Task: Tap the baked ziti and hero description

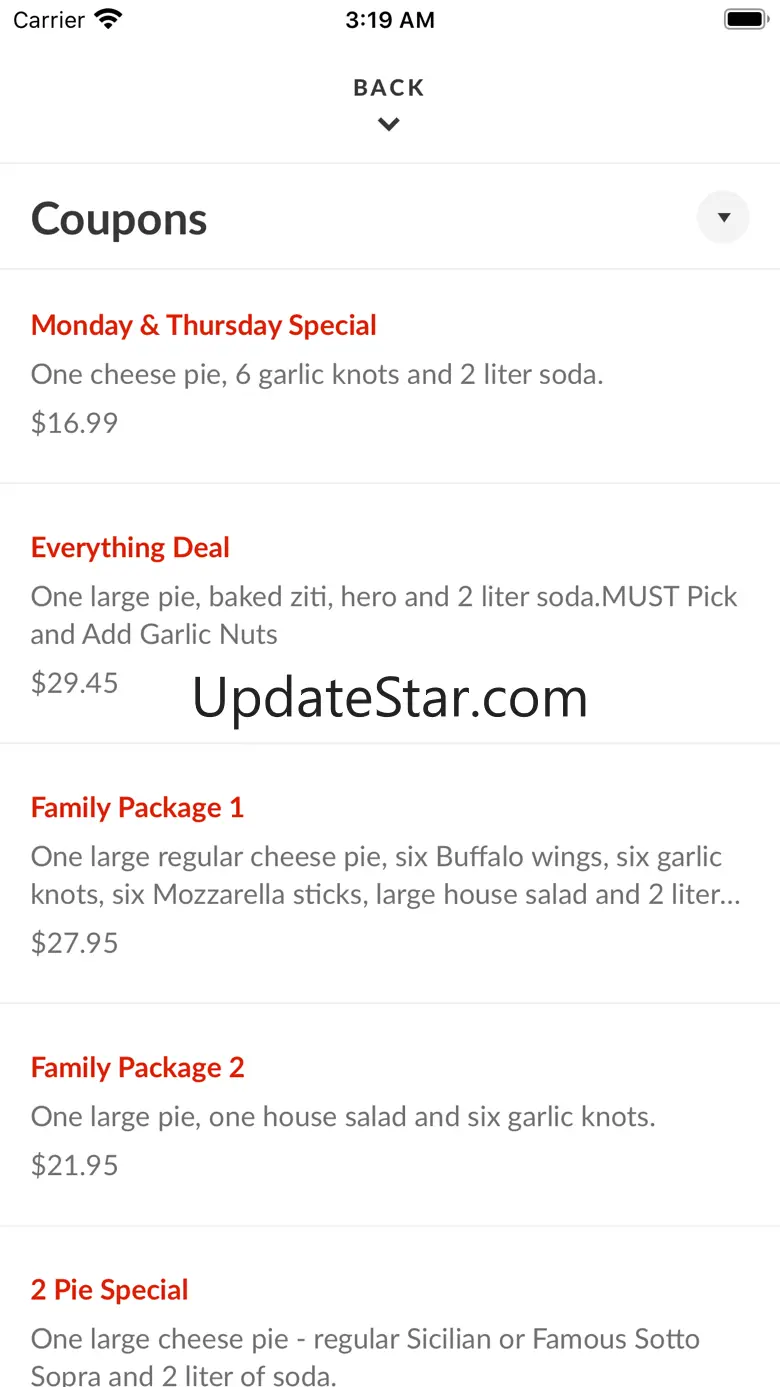Action: pos(384,615)
